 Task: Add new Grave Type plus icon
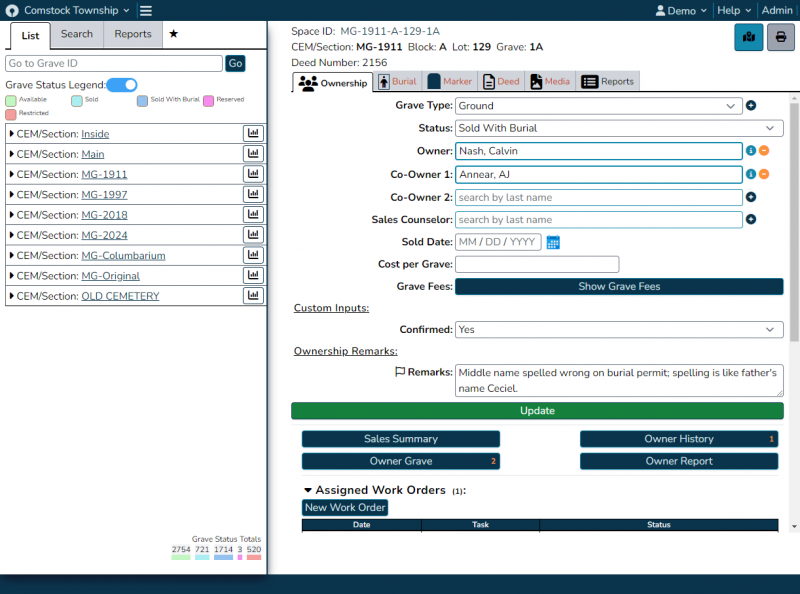(751, 106)
